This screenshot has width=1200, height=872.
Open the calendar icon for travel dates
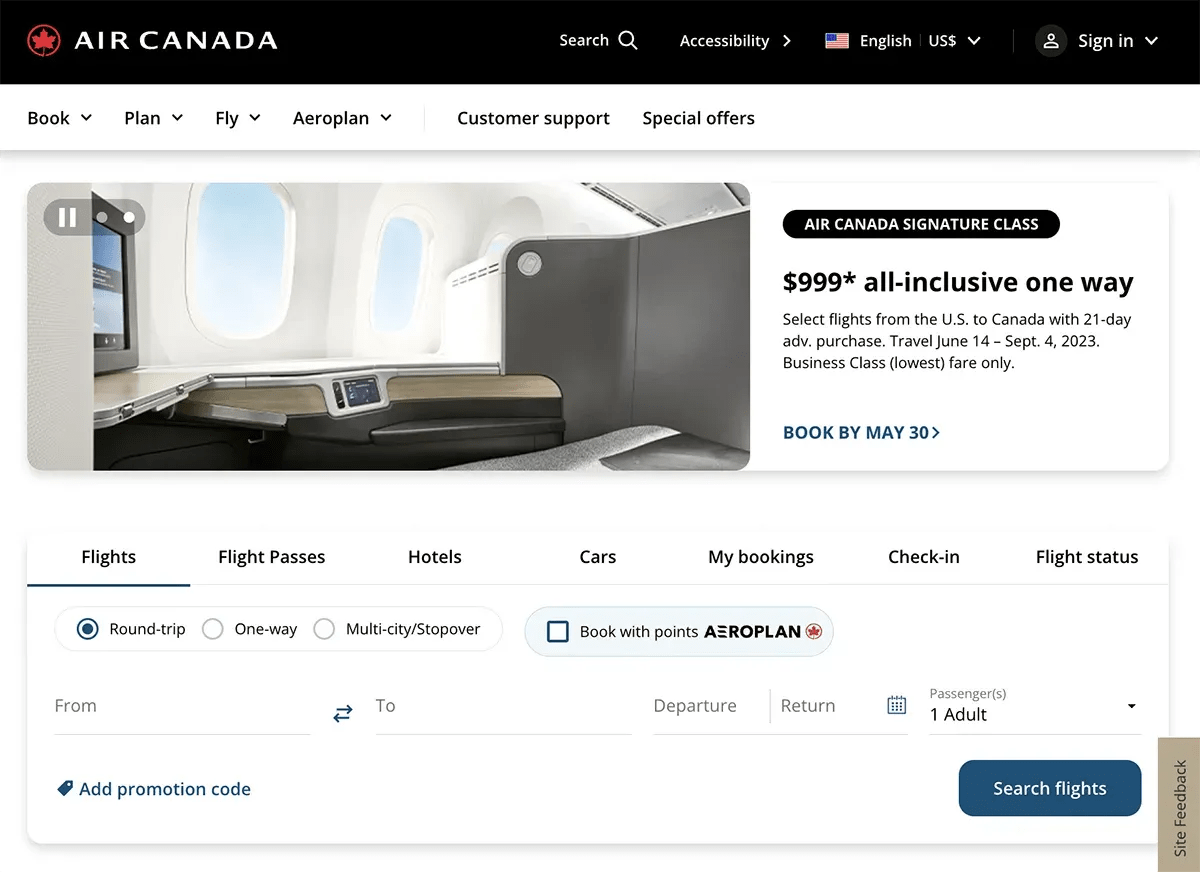[x=896, y=704]
